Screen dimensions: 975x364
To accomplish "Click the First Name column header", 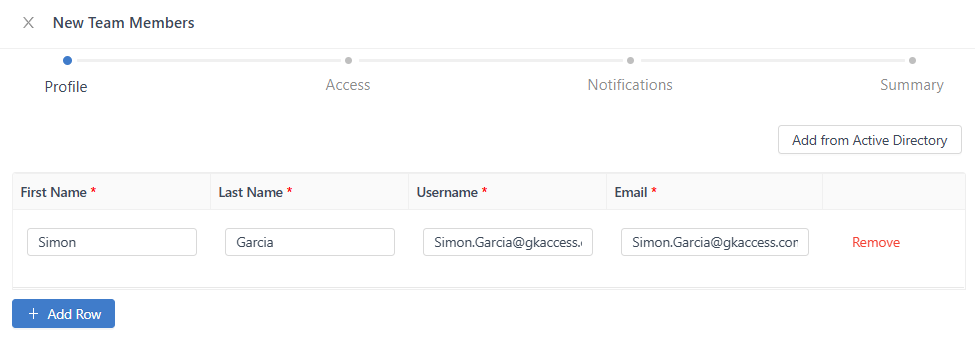I will tap(58, 192).
